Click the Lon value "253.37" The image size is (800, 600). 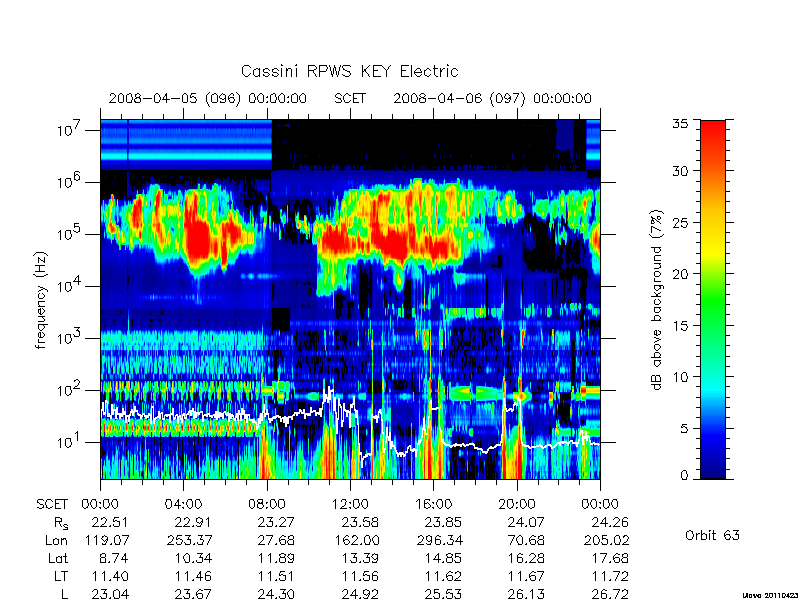point(189,540)
